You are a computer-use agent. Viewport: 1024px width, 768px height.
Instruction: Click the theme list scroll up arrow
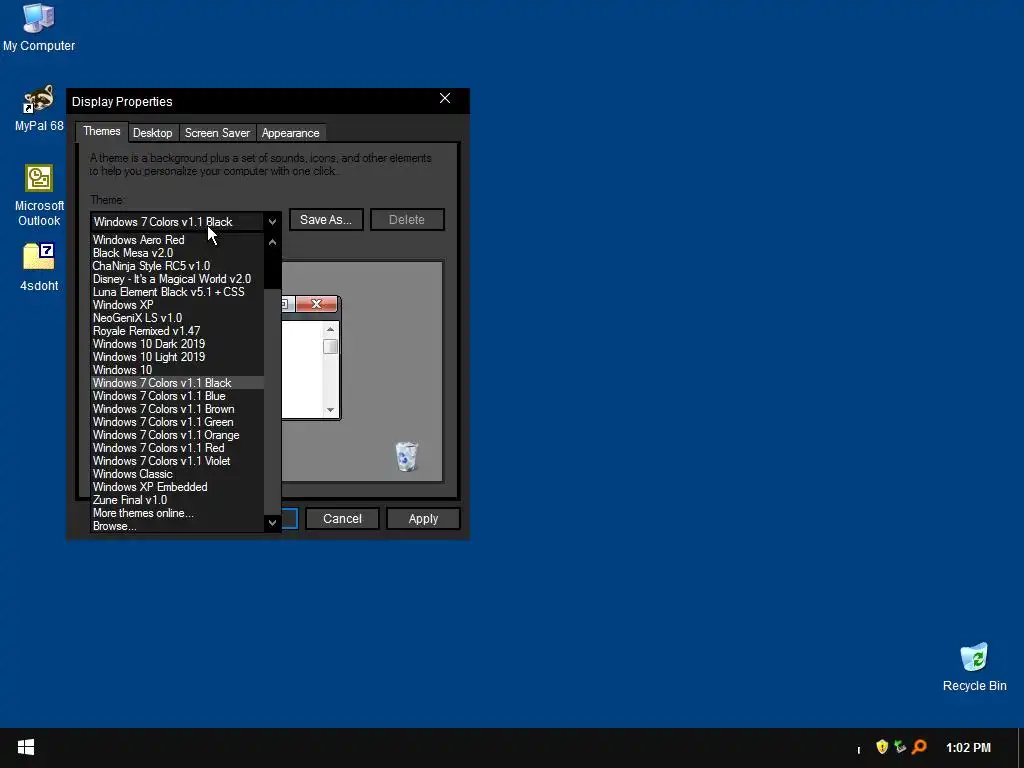[272, 242]
